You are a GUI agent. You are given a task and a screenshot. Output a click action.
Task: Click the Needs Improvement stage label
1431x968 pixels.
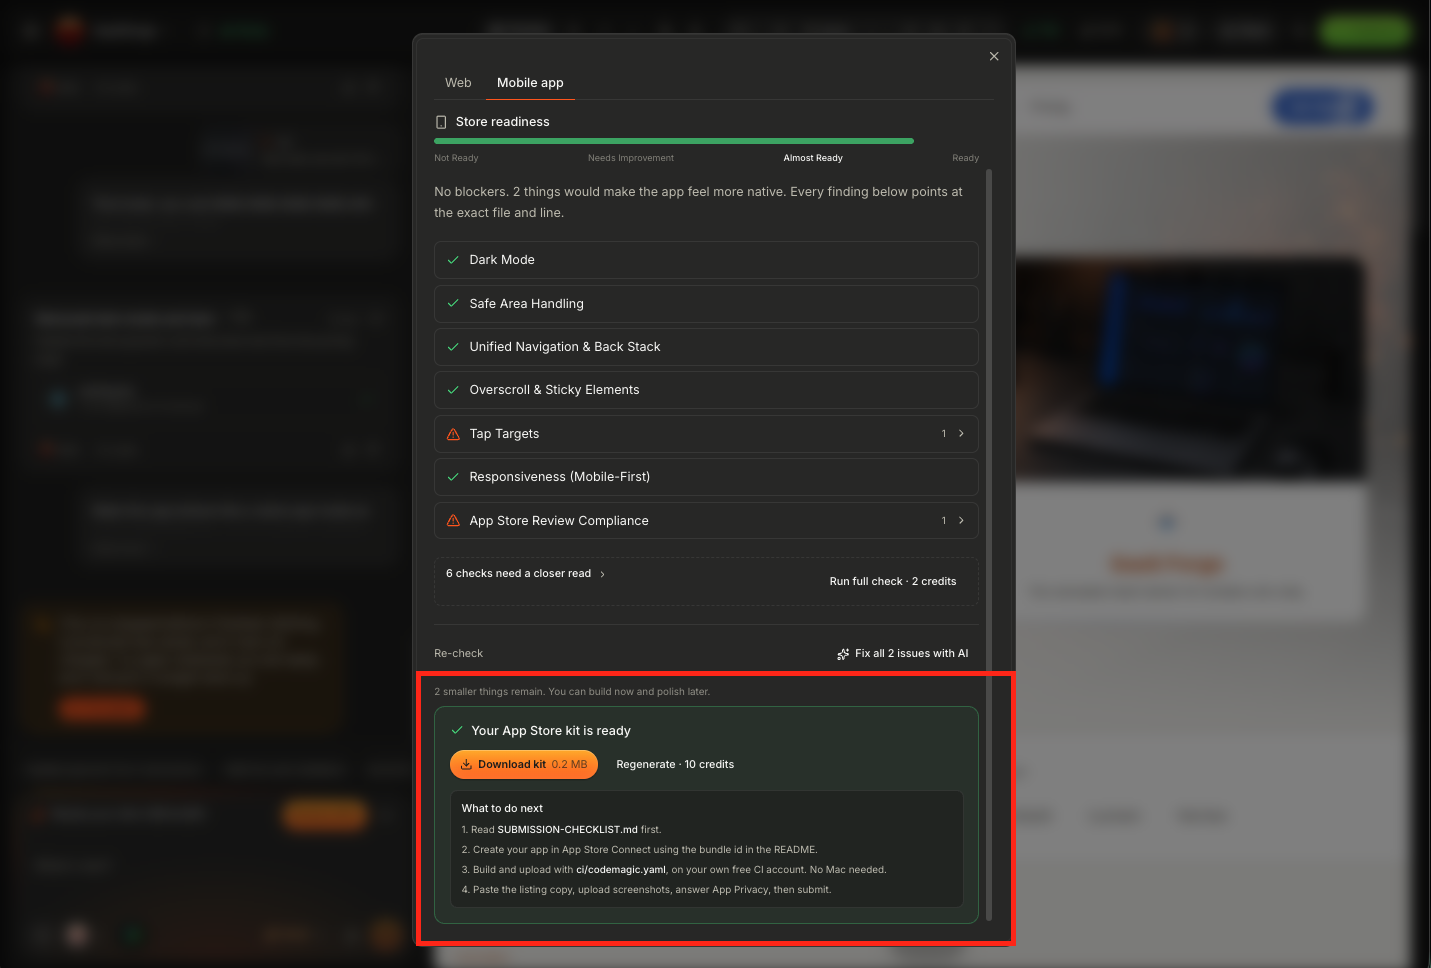click(x=631, y=158)
